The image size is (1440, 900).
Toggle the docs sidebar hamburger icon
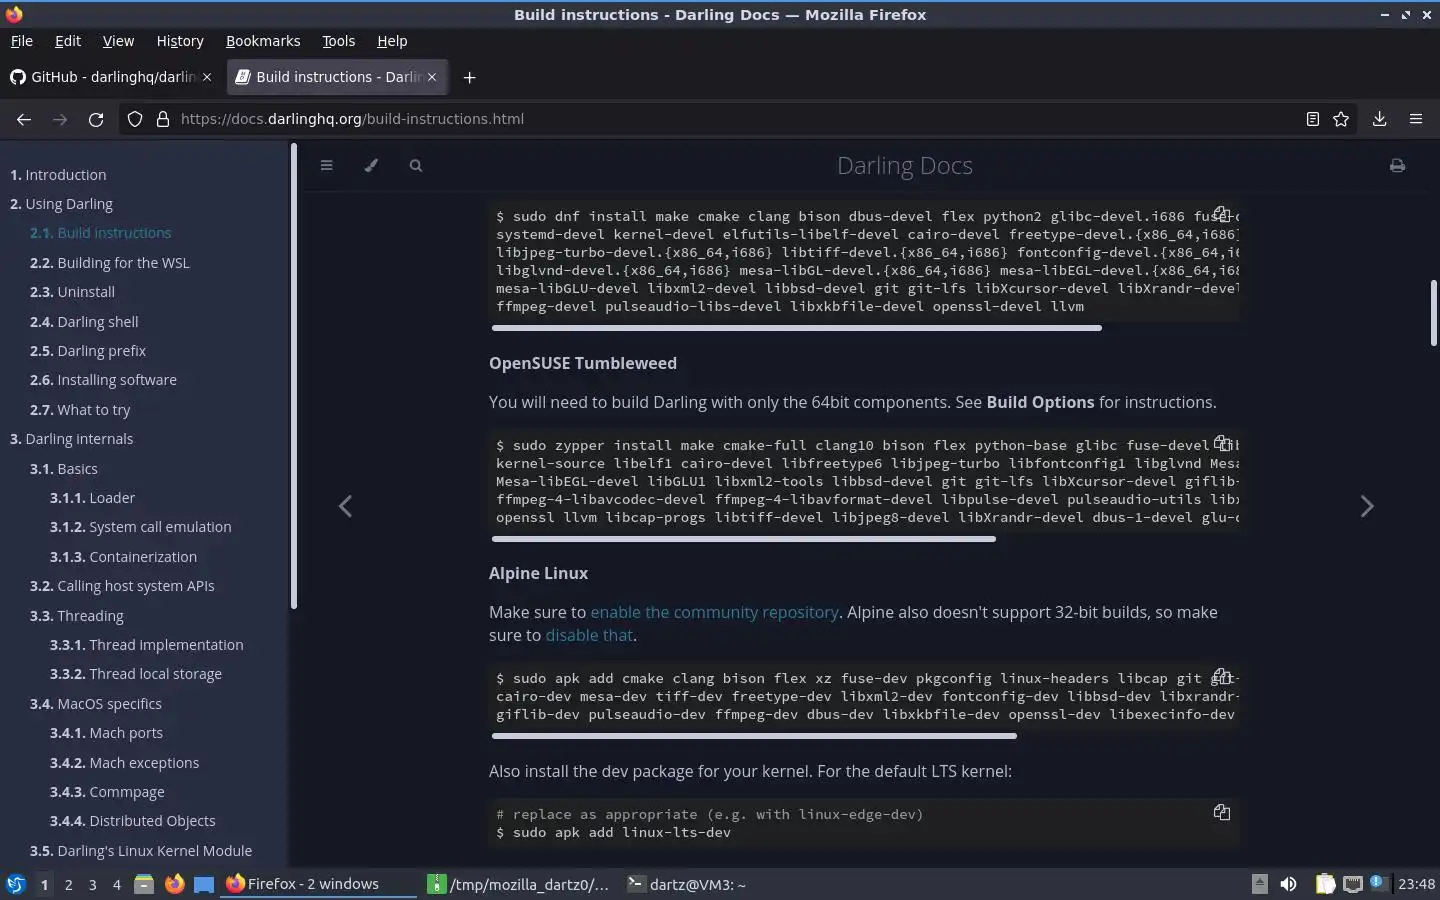pos(326,166)
